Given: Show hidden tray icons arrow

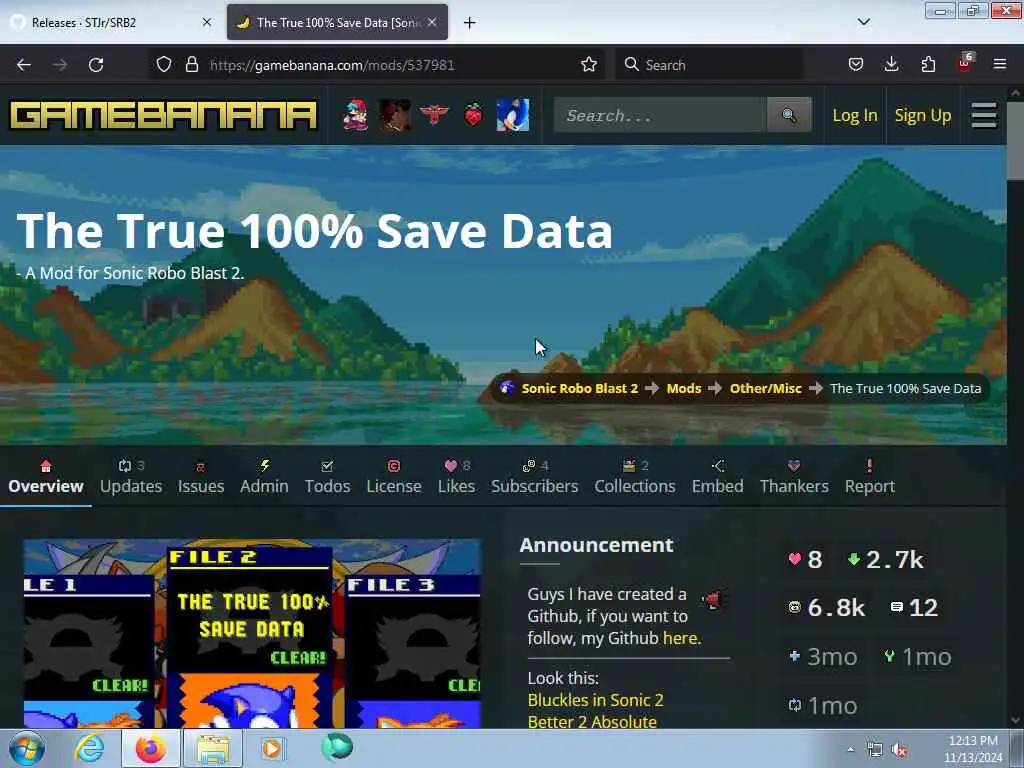Looking at the screenshot, I should click(x=850, y=749).
